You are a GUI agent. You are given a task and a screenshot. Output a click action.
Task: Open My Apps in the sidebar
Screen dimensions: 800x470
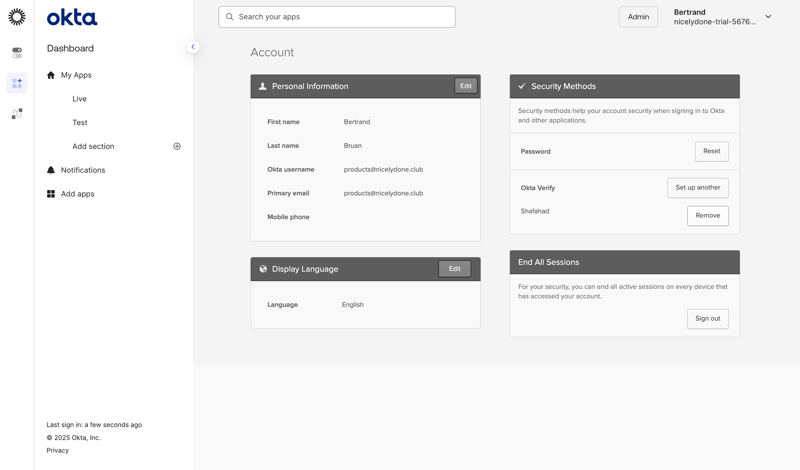pyautogui.click(x=76, y=75)
